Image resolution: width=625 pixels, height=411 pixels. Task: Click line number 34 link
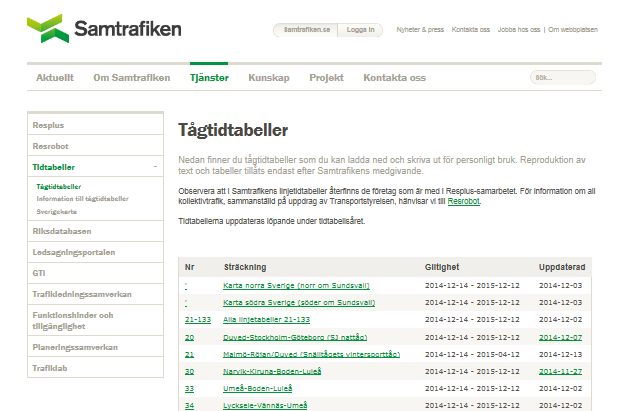pyautogui.click(x=189, y=406)
